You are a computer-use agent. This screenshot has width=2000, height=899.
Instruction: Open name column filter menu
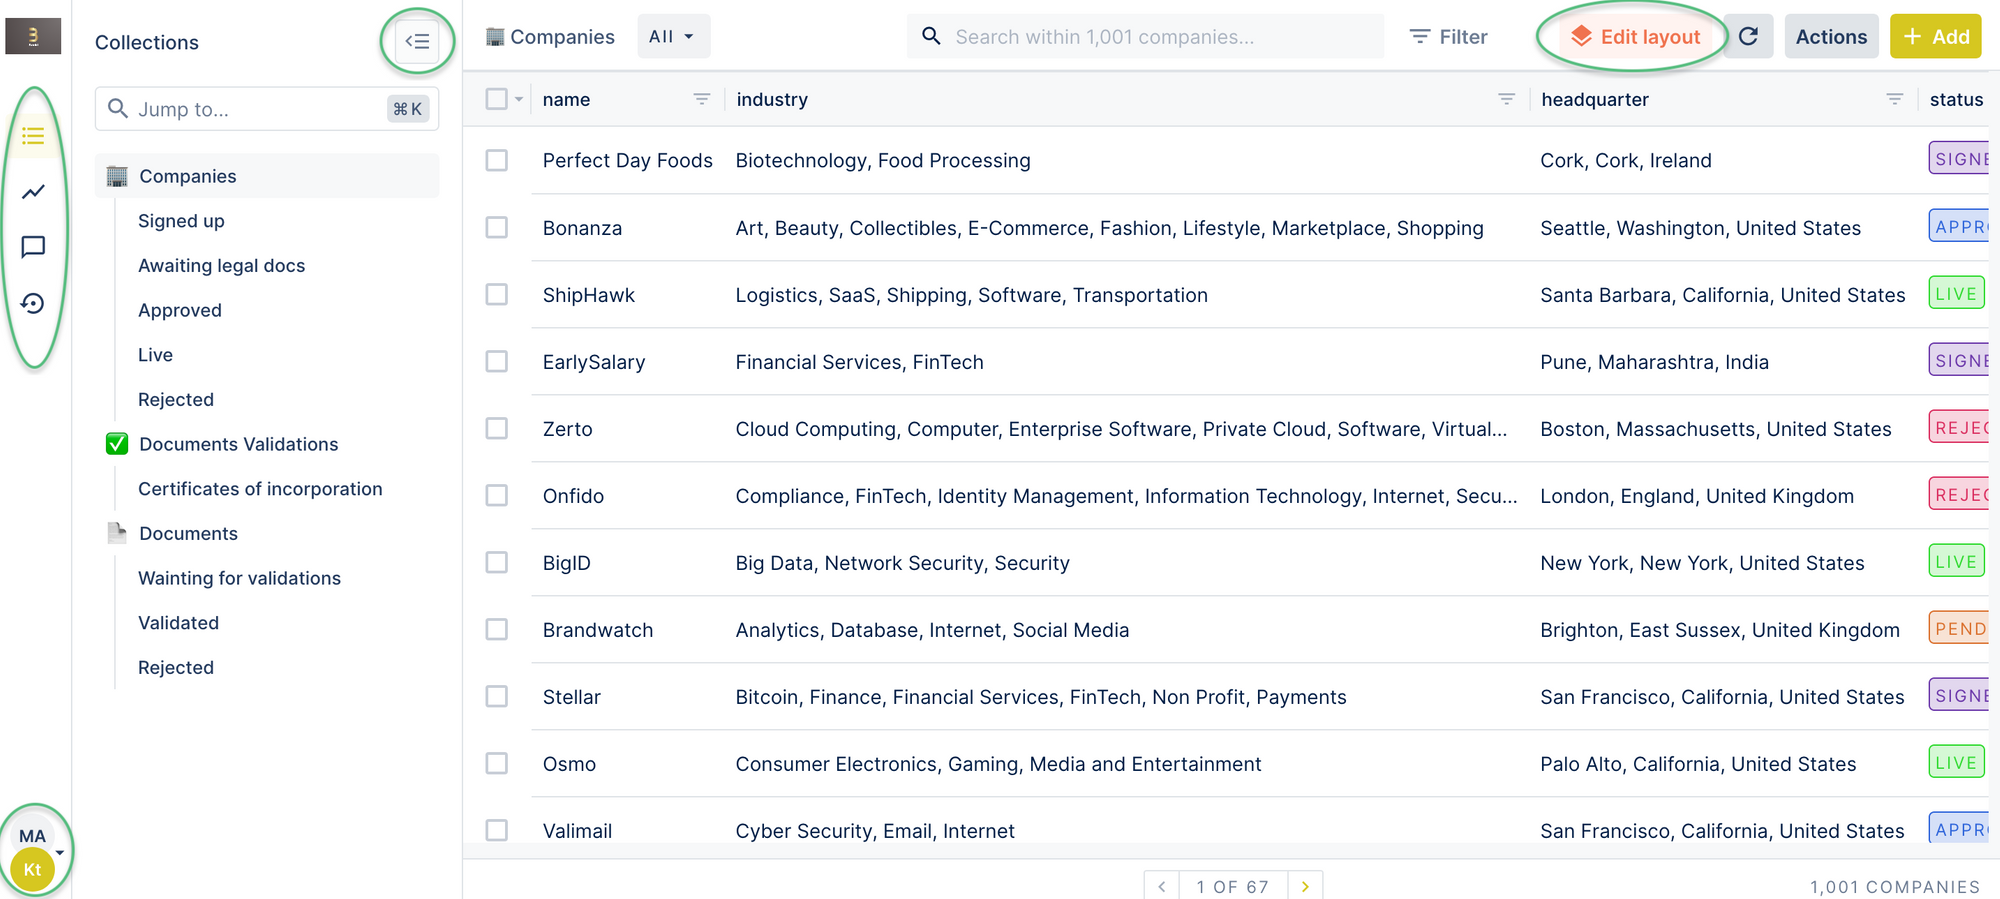tap(702, 99)
